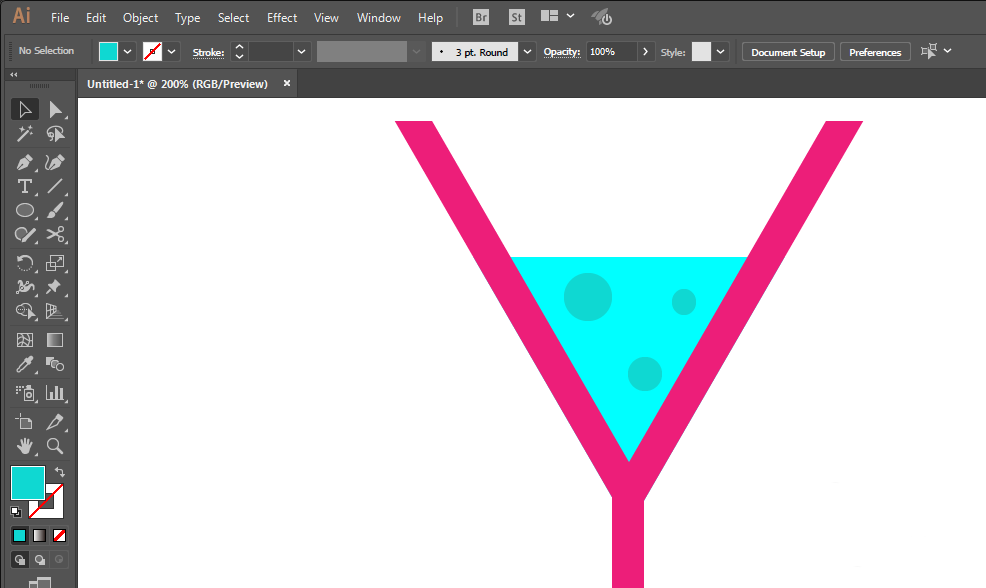Choose the Ellipse tool

[25, 211]
